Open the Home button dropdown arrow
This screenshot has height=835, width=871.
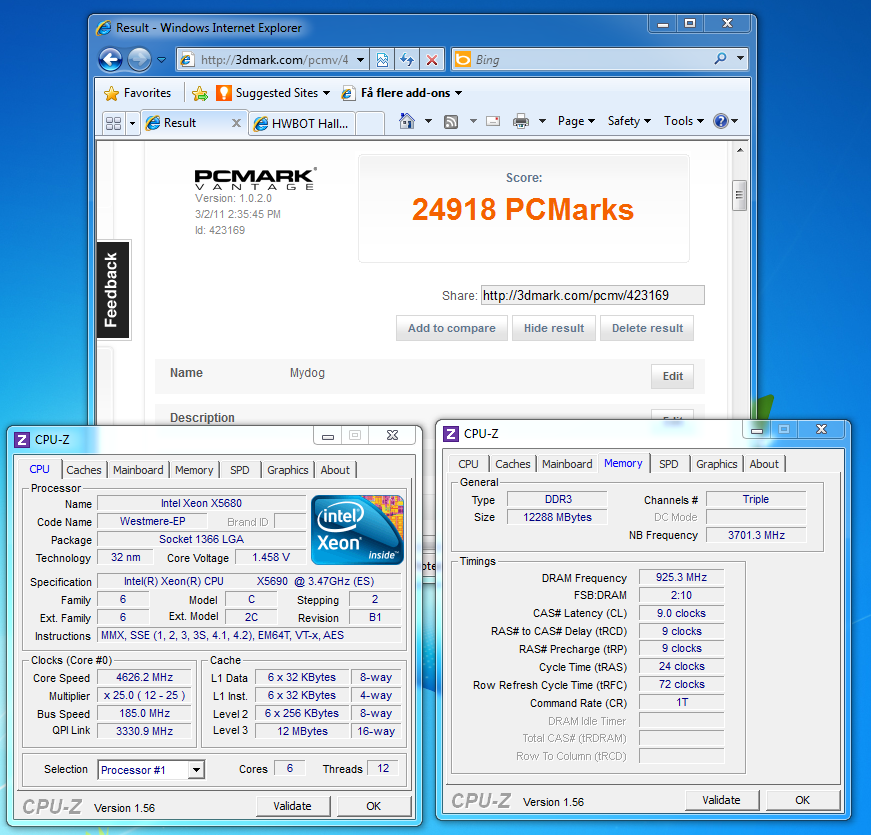(x=428, y=121)
